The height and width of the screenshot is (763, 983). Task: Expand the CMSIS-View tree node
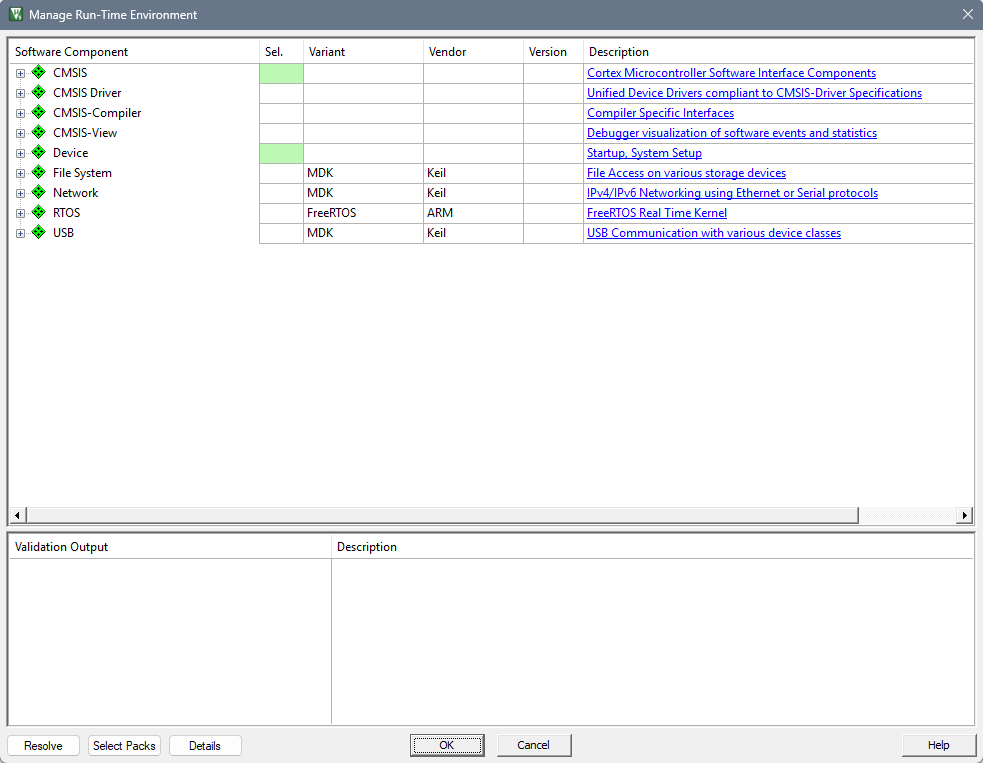(21, 134)
